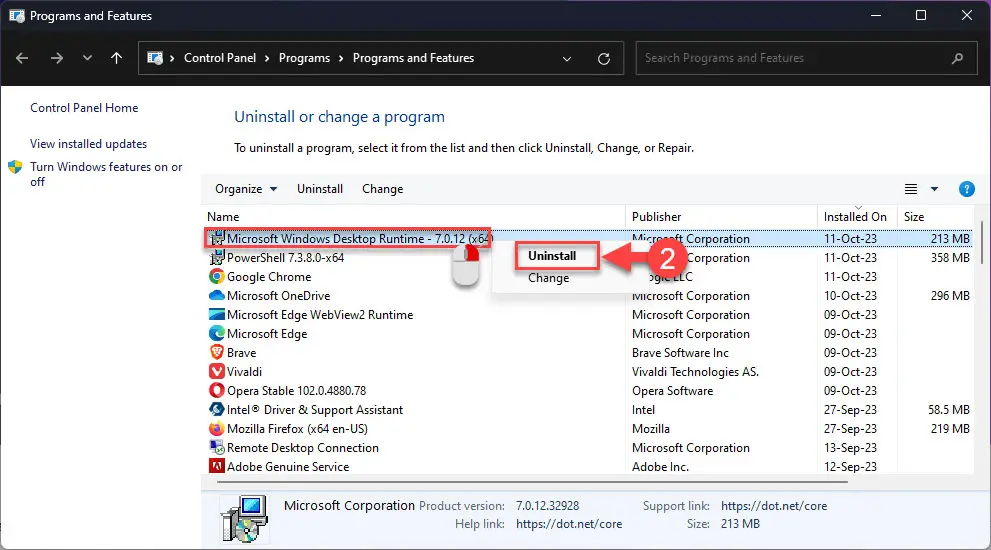Click the '58.5 MB' size cell
The image size is (991, 550).
[x=949, y=410]
